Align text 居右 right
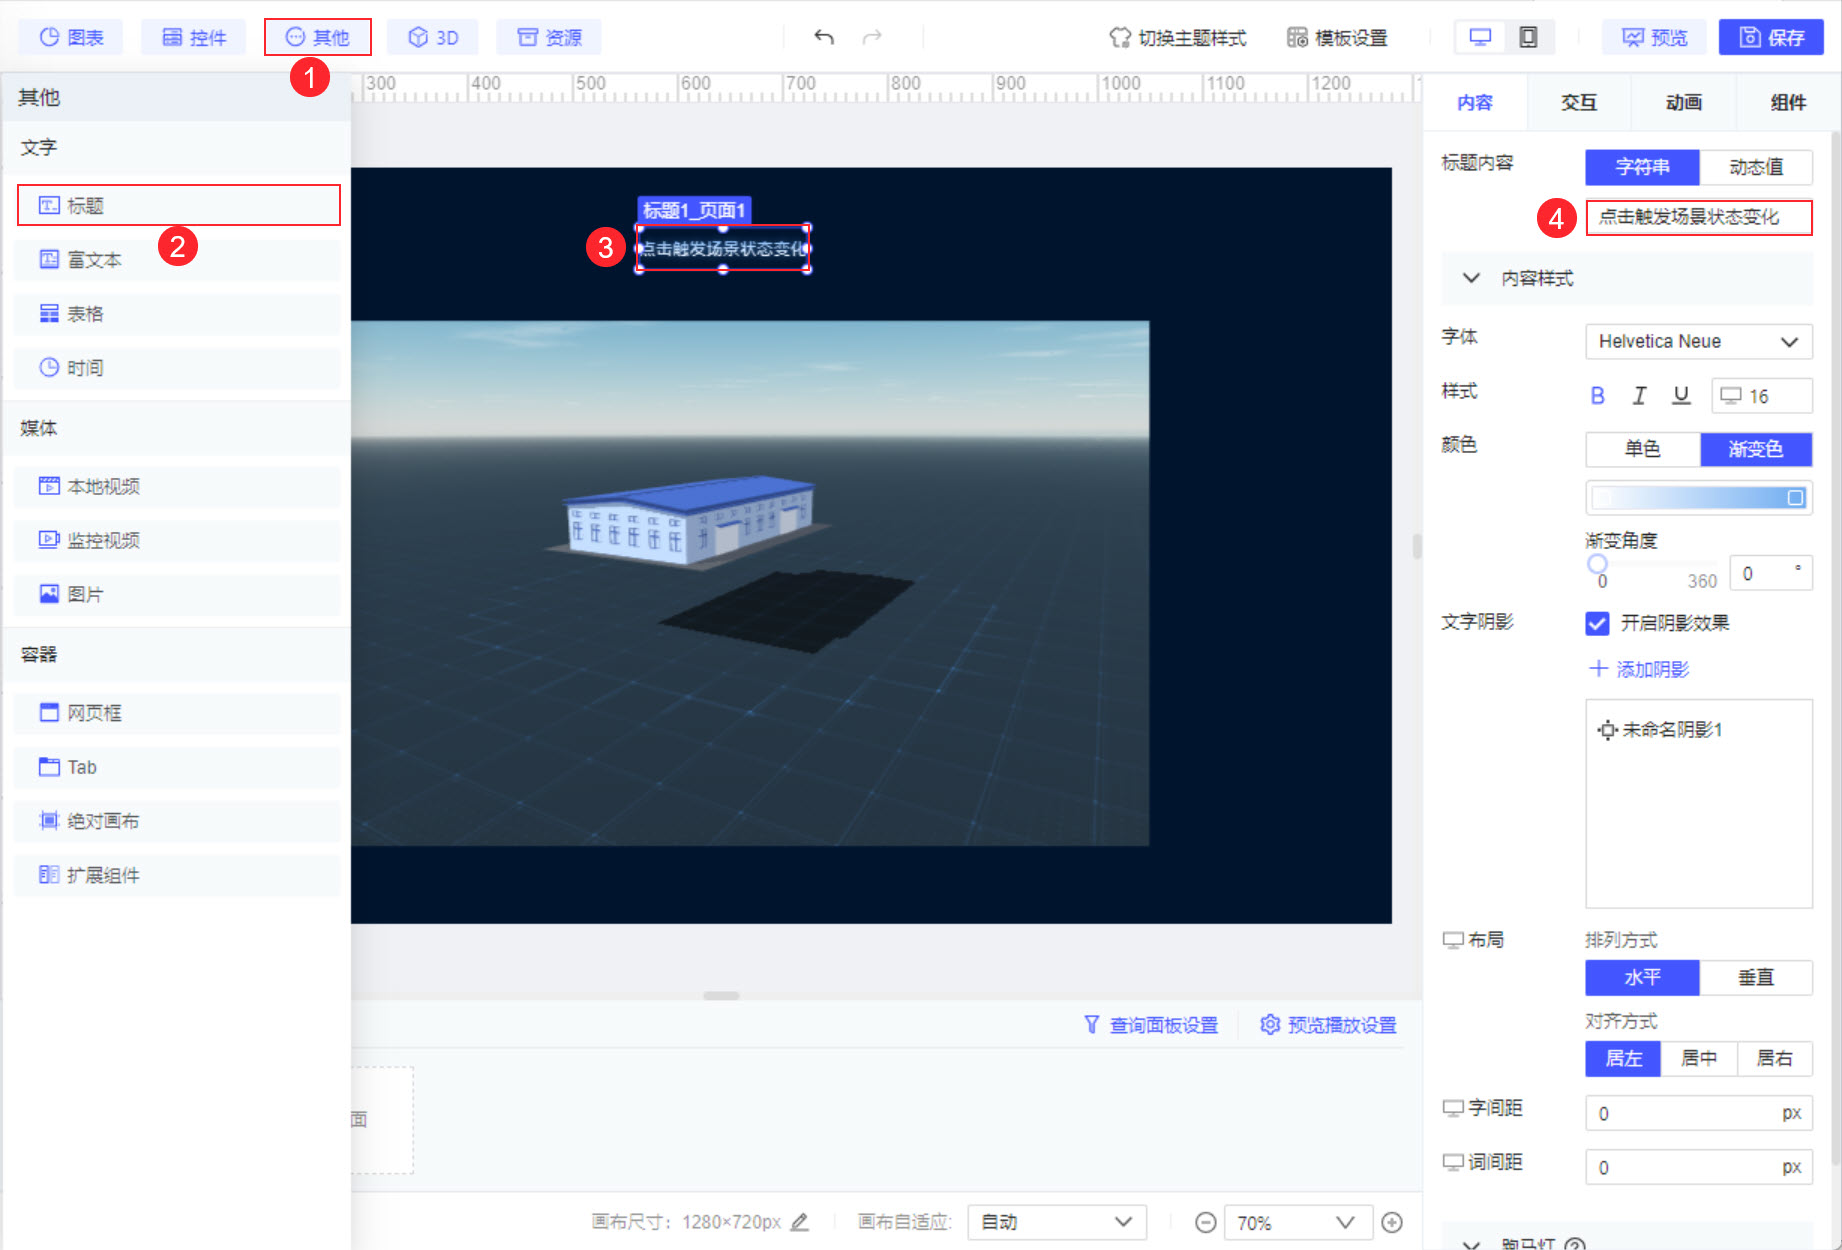The width and height of the screenshot is (1842, 1250). point(1775,1058)
